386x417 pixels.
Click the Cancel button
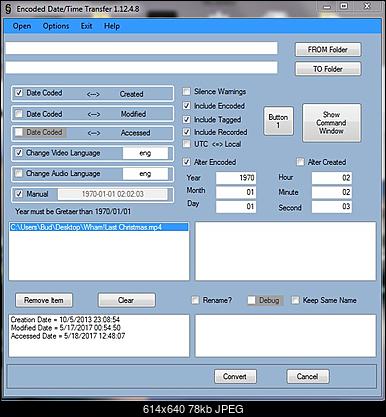tap(308, 377)
